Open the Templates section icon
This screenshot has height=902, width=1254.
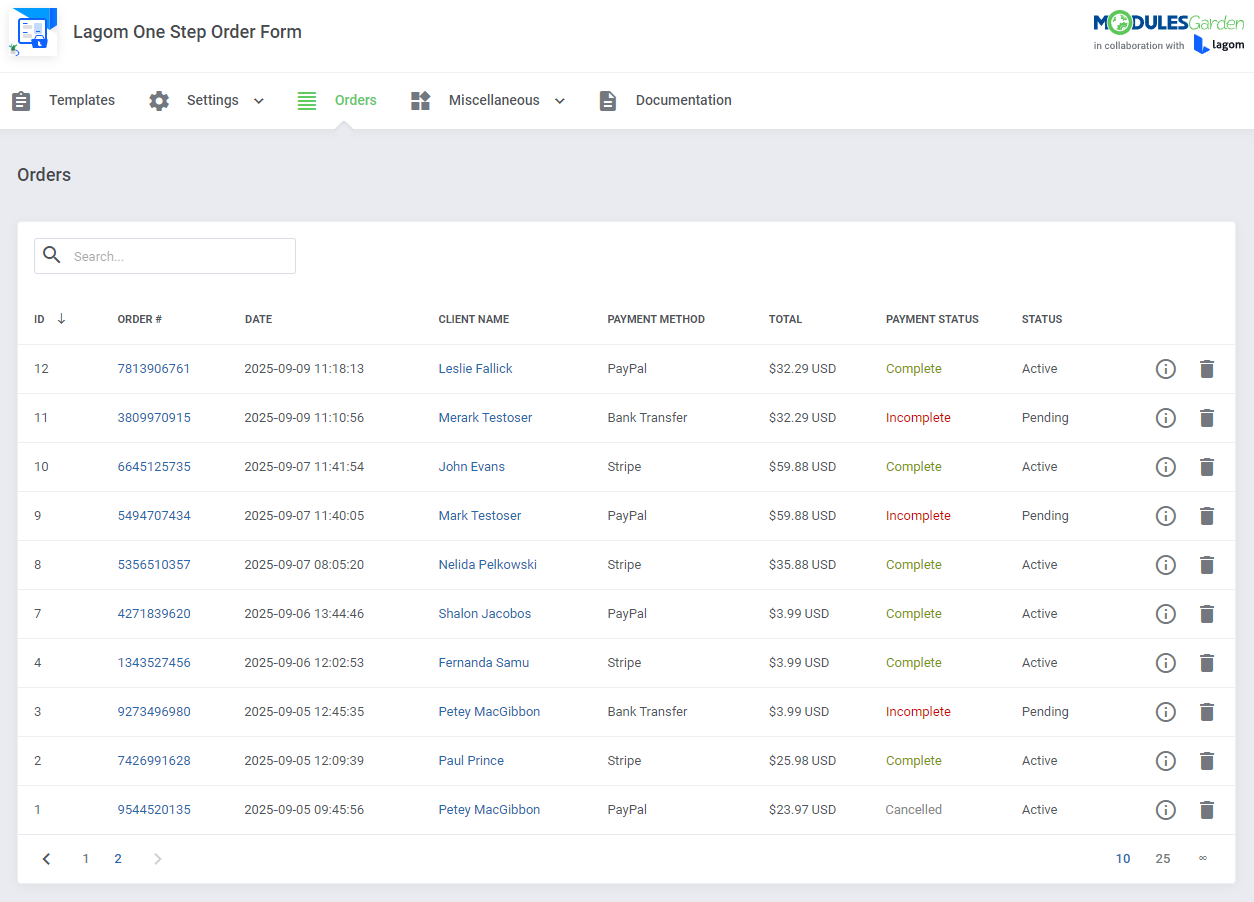21,100
